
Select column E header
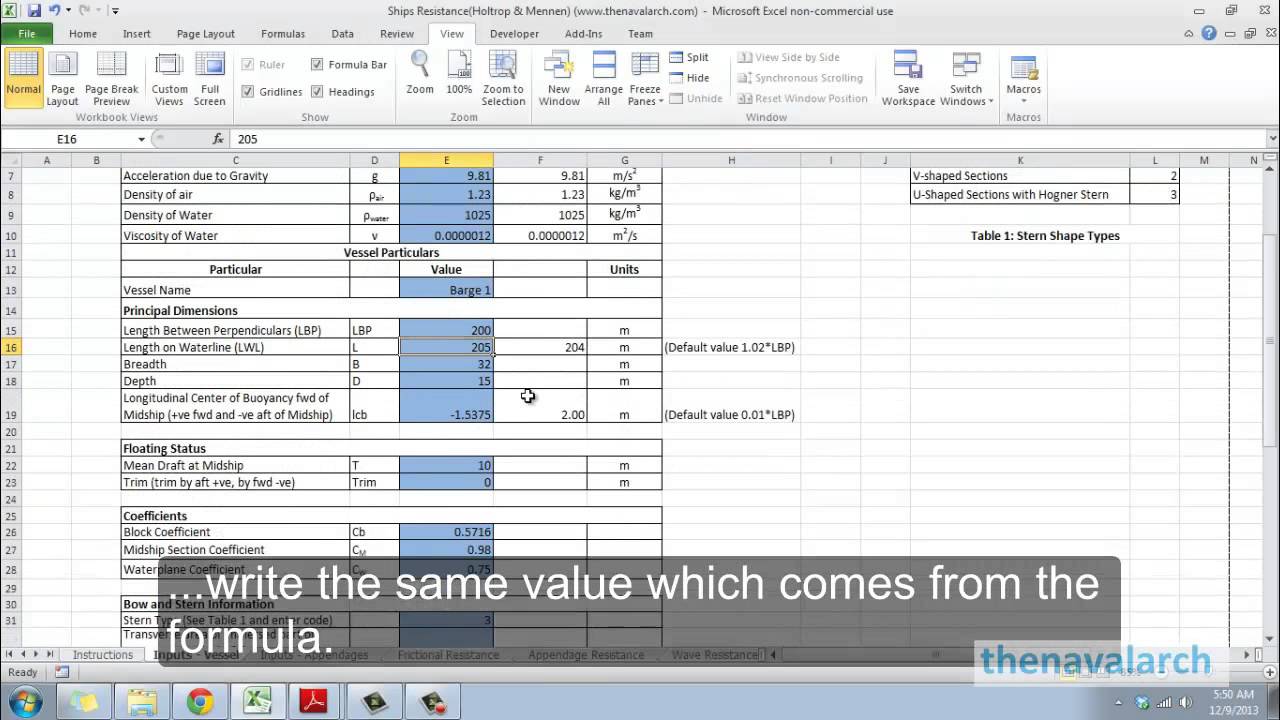(446, 160)
